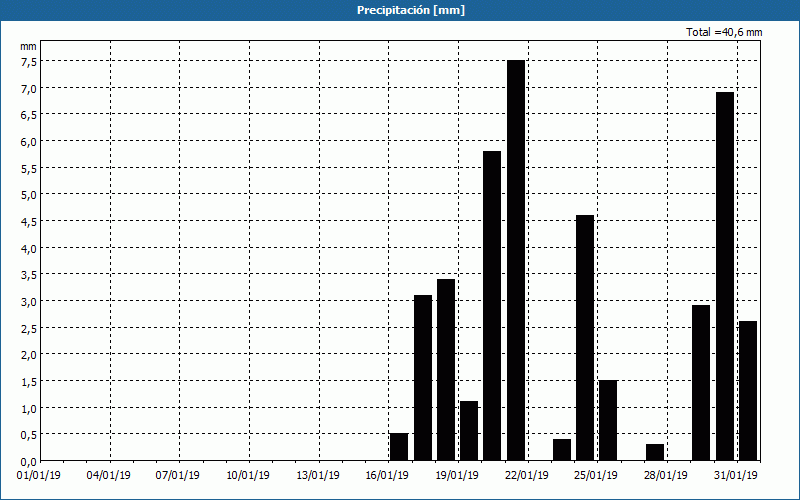This screenshot has height=500, width=800.
Task: Select the 6,9 mm bar for 30/01/19
Action: [725, 277]
